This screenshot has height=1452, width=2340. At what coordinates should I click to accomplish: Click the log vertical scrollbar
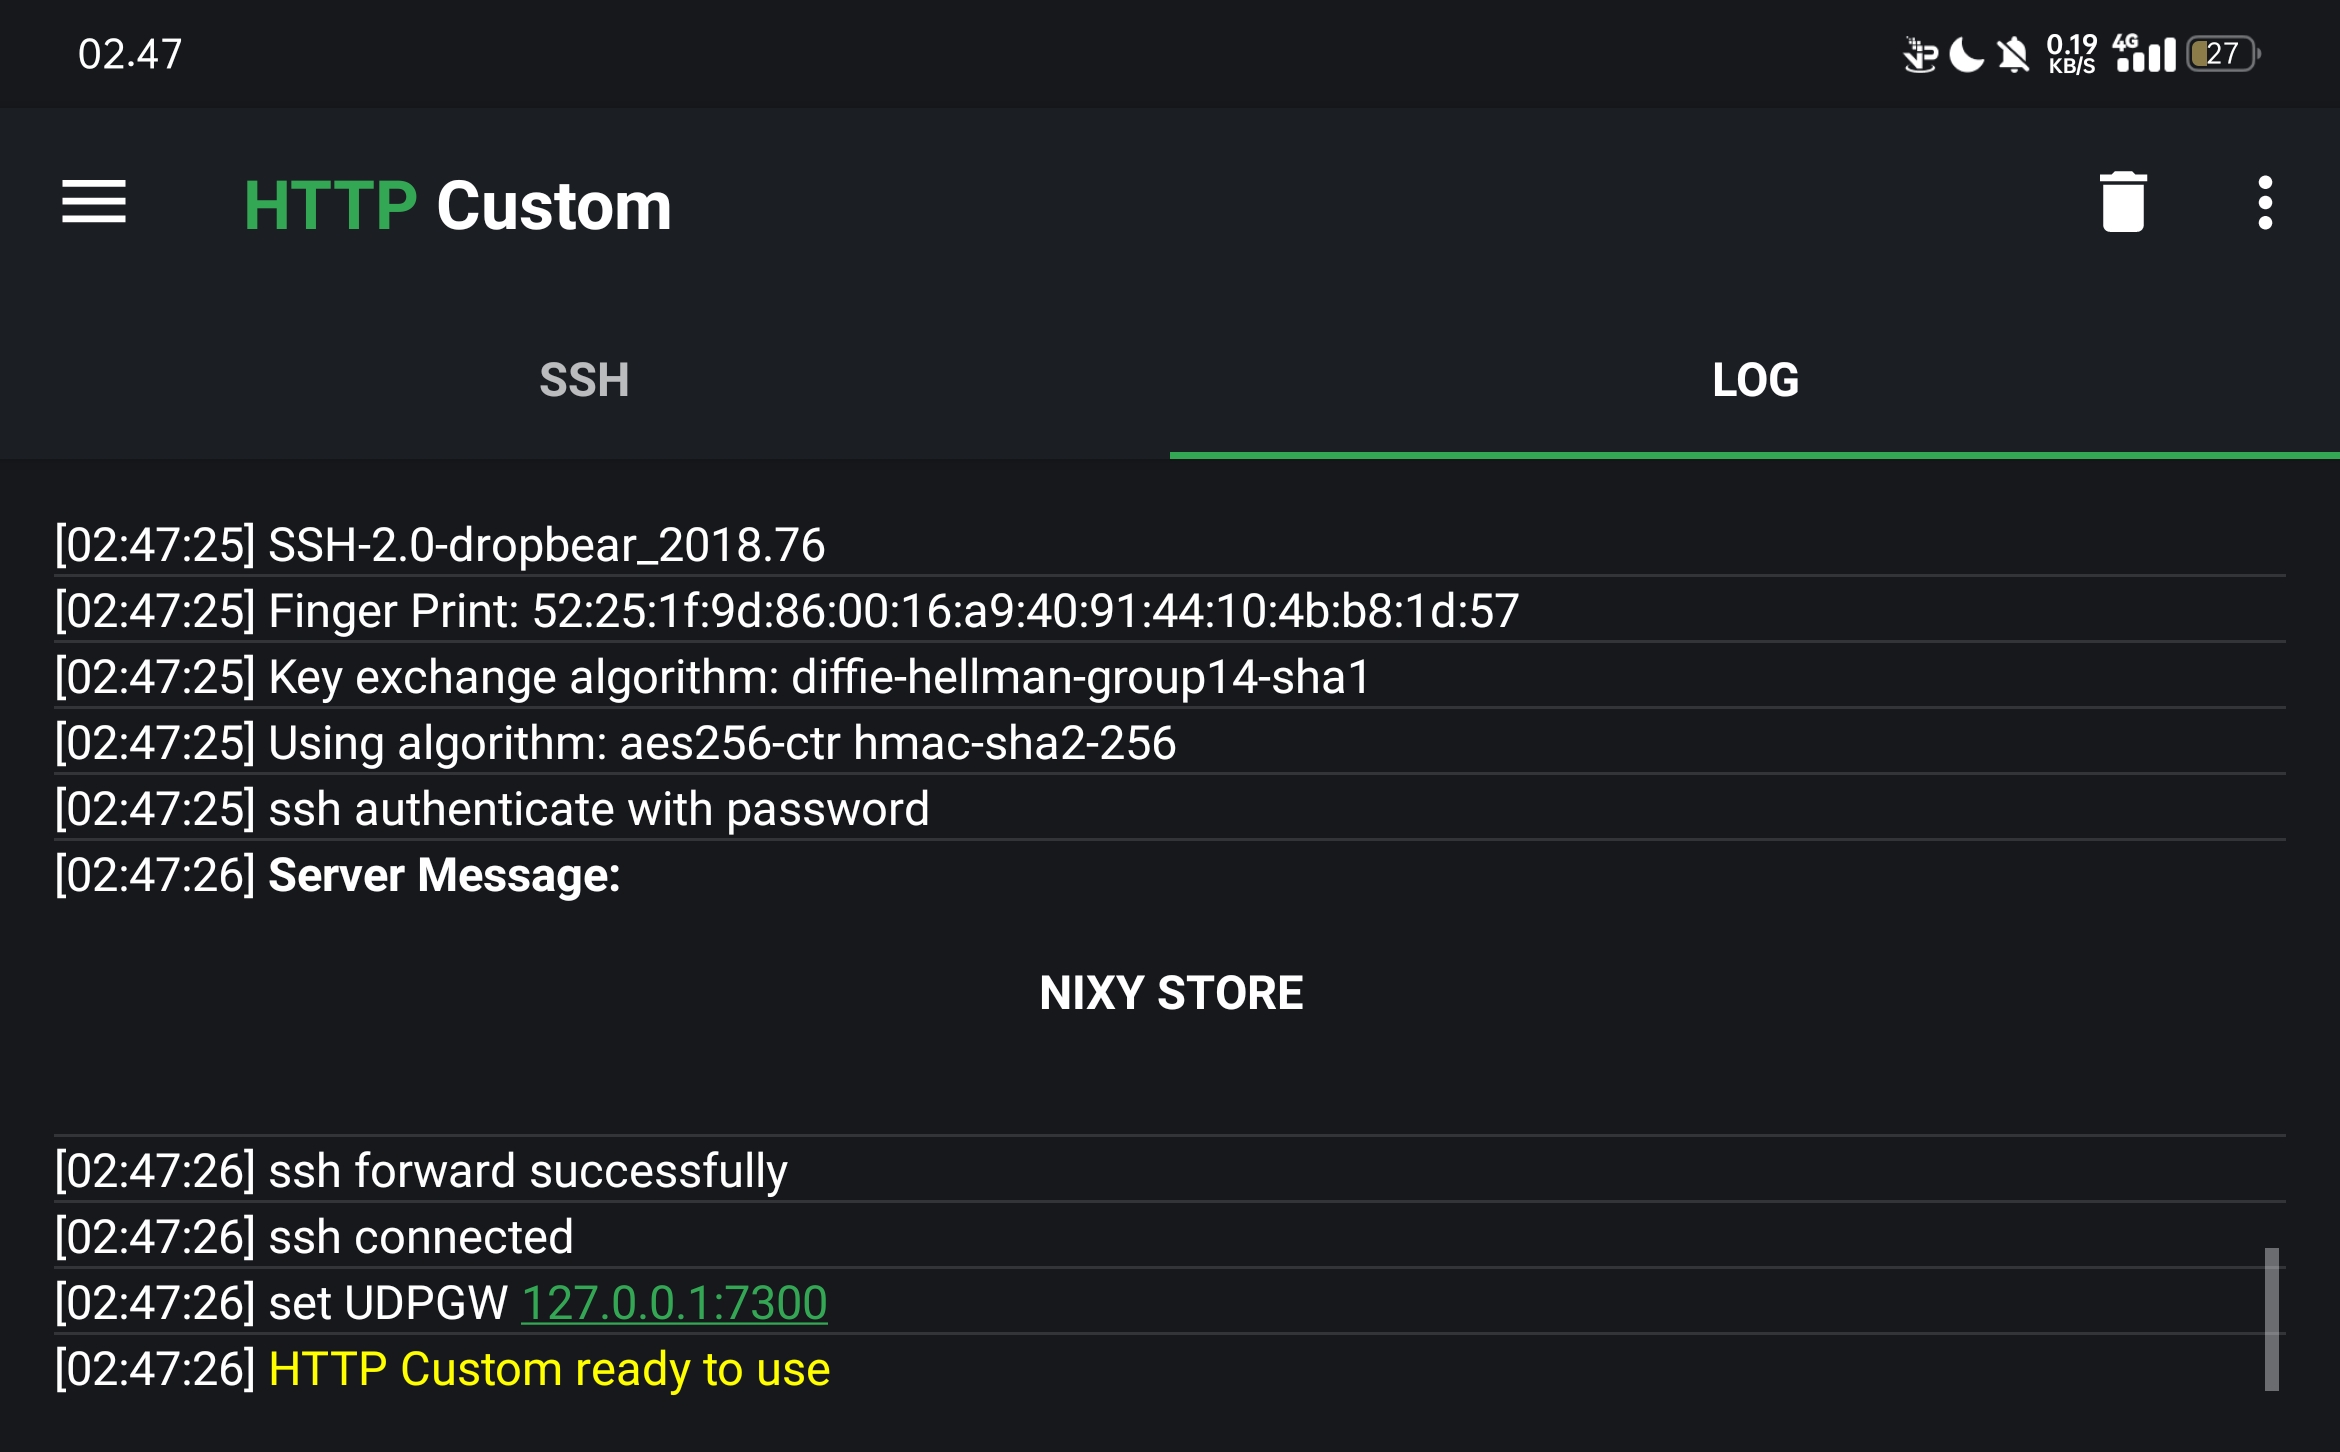2271,1318
